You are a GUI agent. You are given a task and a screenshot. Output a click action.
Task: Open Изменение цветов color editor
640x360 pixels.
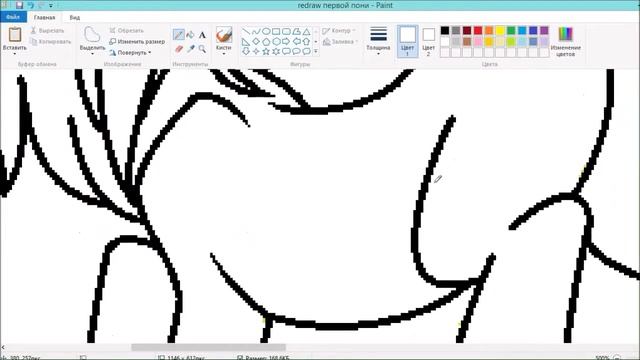[x=566, y=41]
